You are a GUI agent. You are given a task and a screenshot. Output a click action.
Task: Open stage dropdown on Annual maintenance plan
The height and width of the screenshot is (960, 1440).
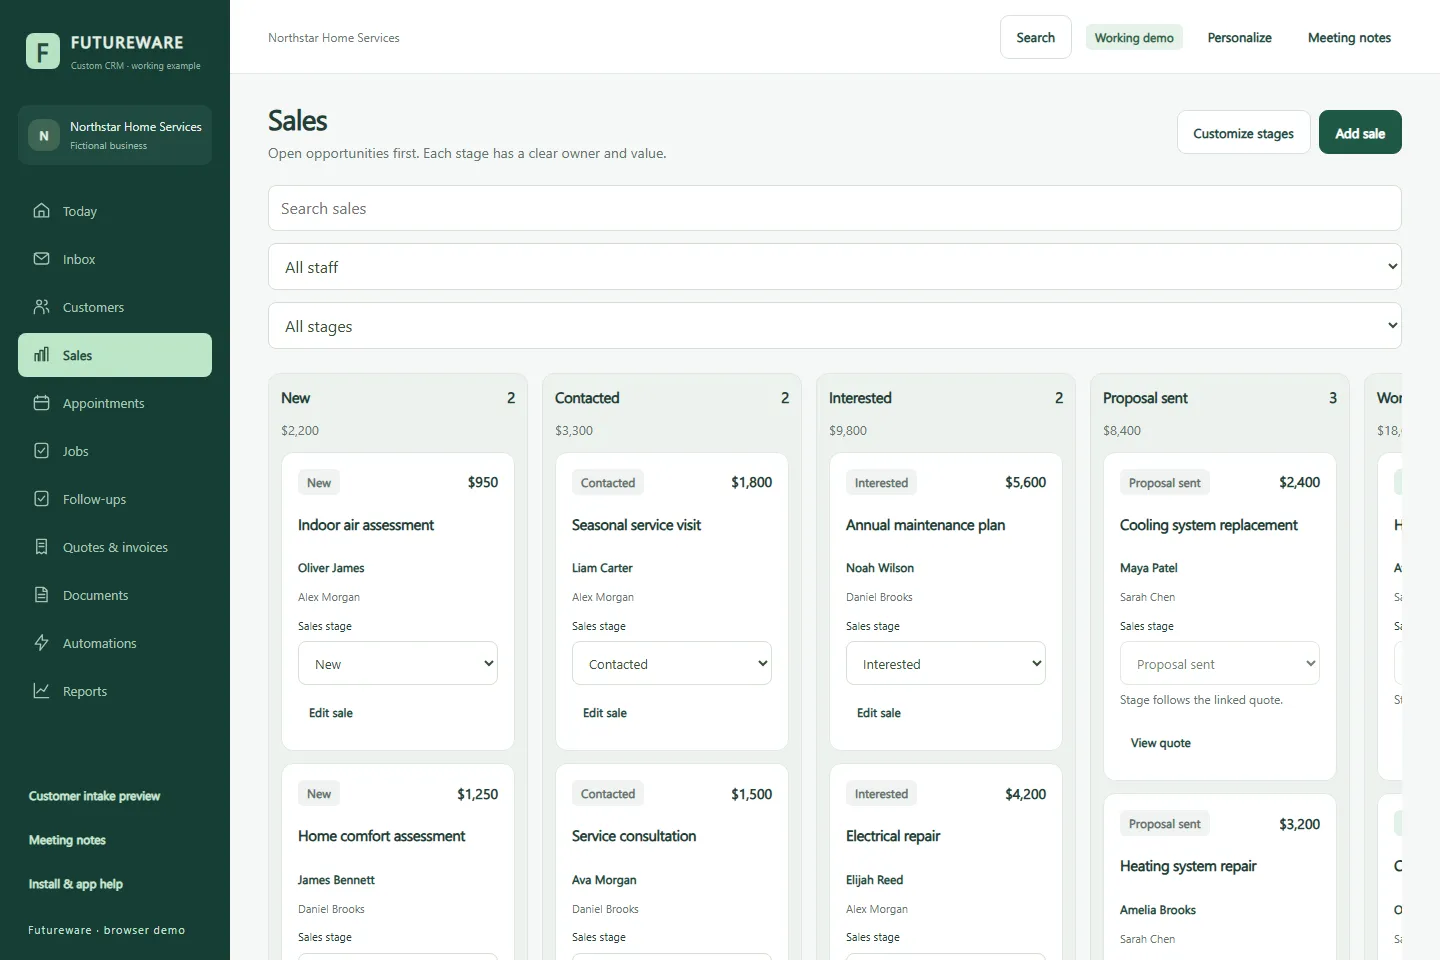coord(946,663)
